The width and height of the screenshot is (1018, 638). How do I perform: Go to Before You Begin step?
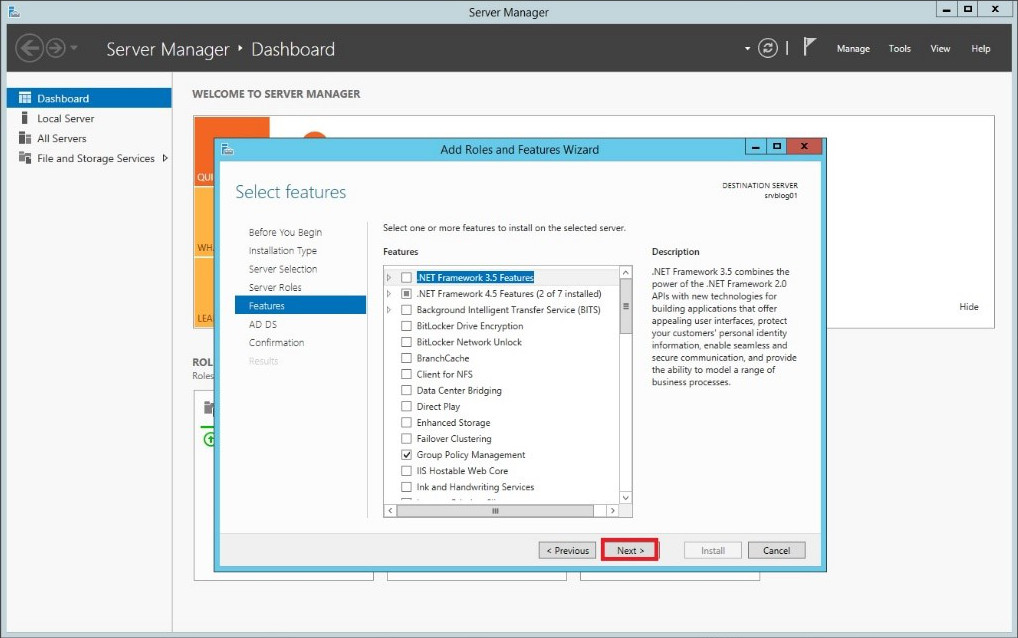coord(285,232)
